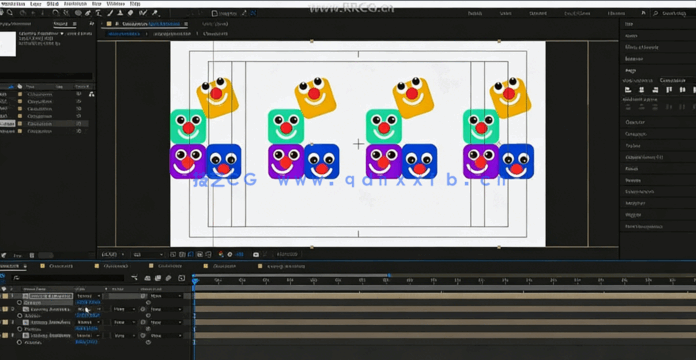The width and height of the screenshot is (696, 360).
Task: Open the viewer resolution dropdown
Action: [x=148, y=254]
